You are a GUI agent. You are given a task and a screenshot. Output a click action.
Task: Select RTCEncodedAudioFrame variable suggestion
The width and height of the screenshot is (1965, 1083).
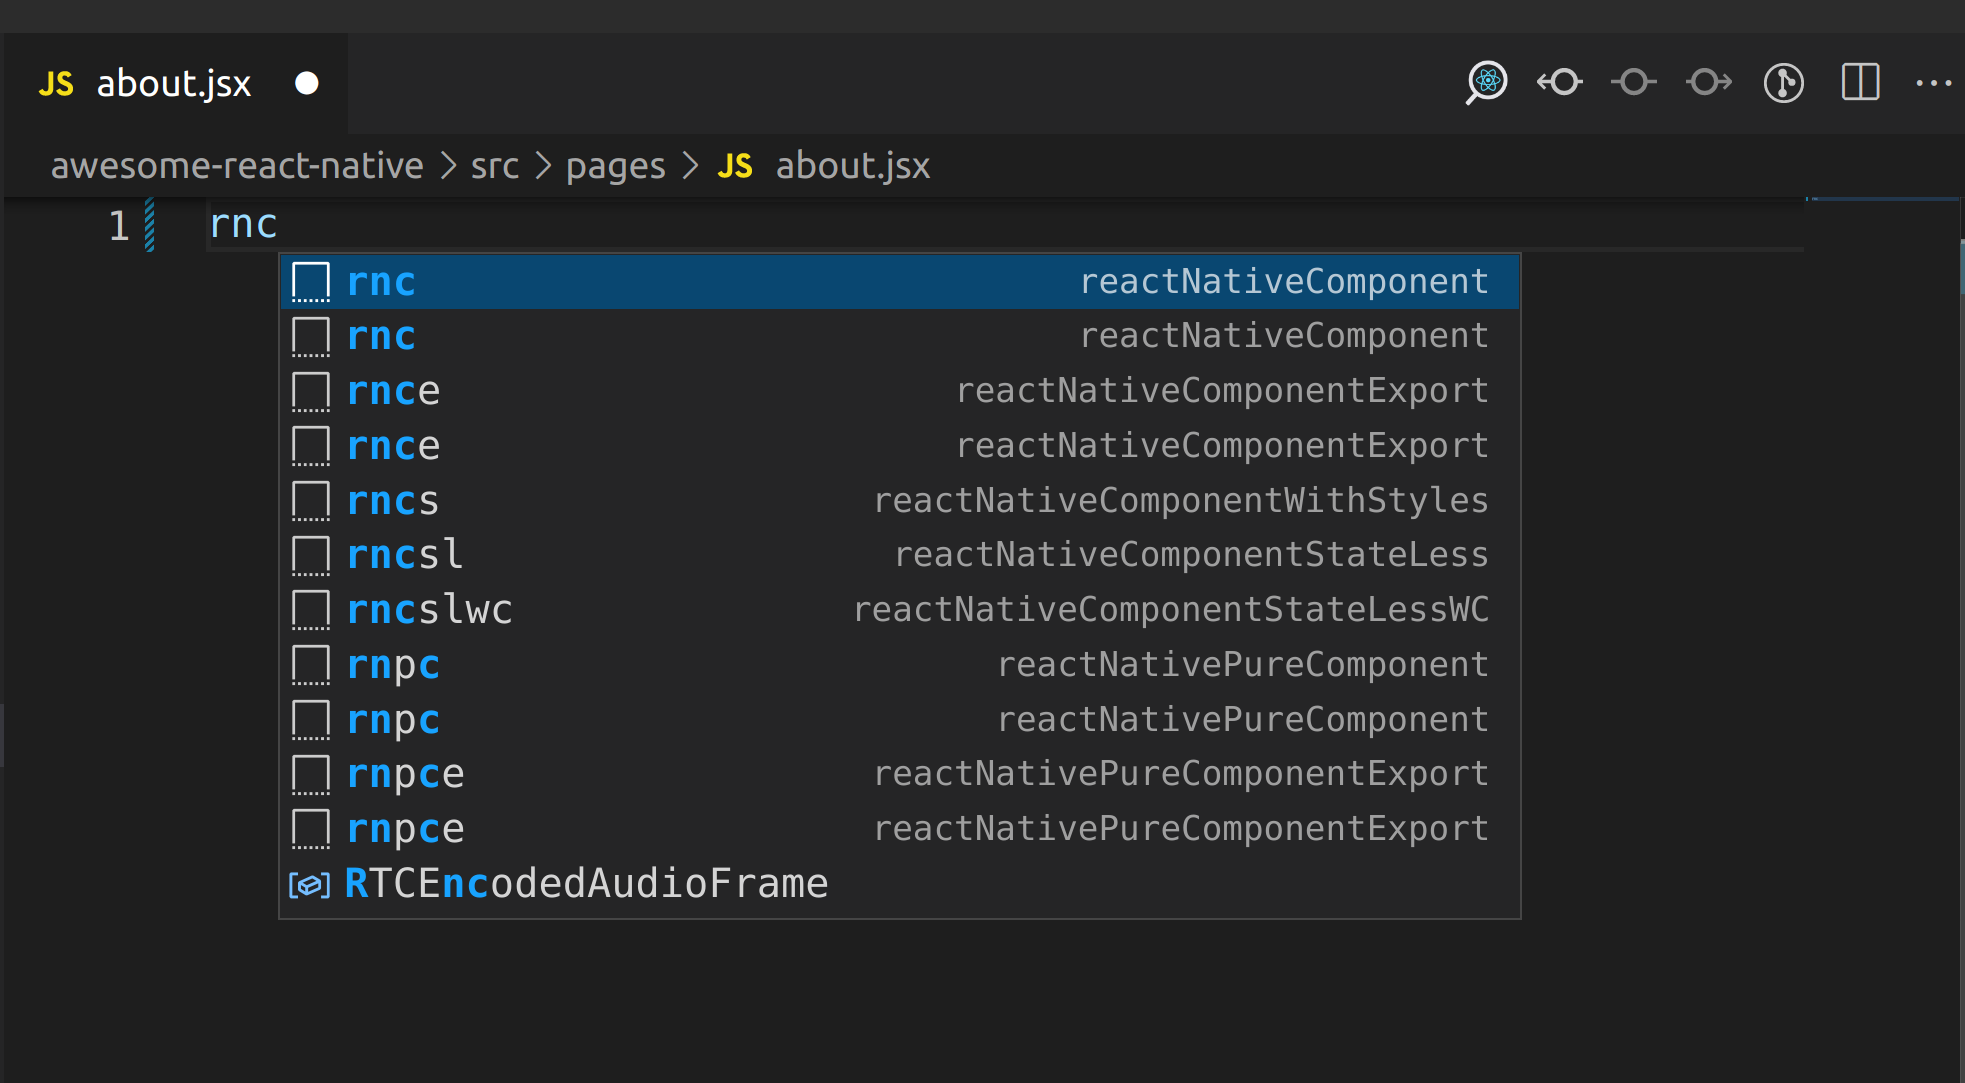900,884
